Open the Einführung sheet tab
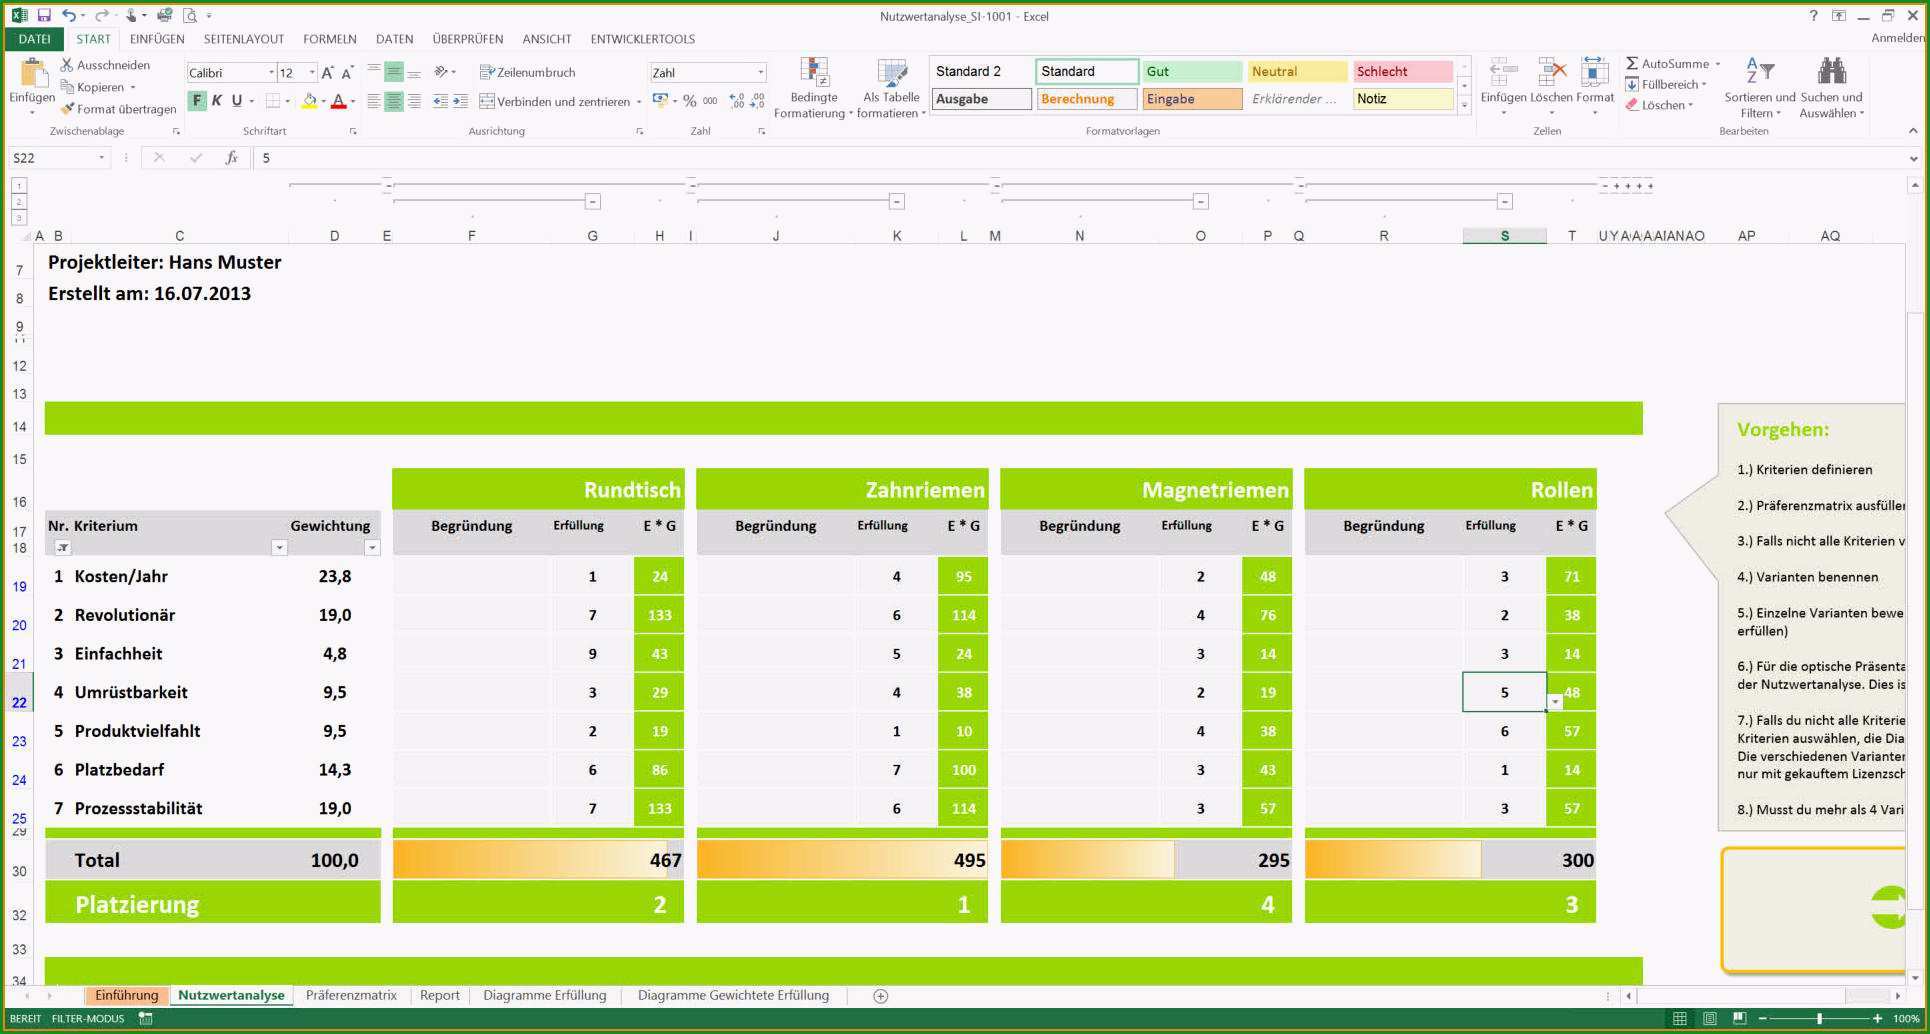 (127, 996)
